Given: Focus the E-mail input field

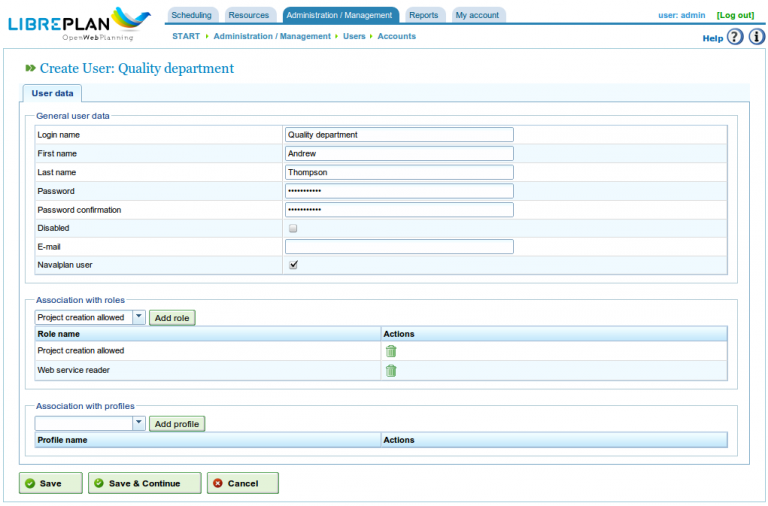Looking at the screenshot, I should pyautogui.click(x=399, y=247).
